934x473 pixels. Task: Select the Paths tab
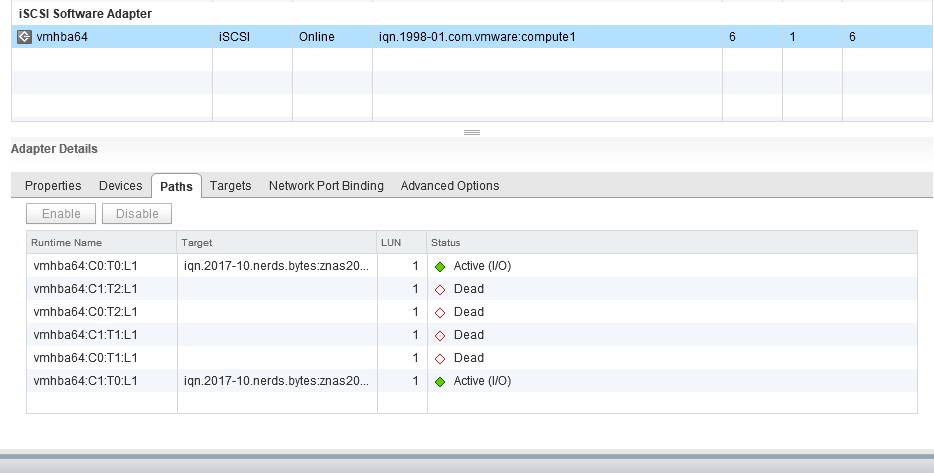176,186
